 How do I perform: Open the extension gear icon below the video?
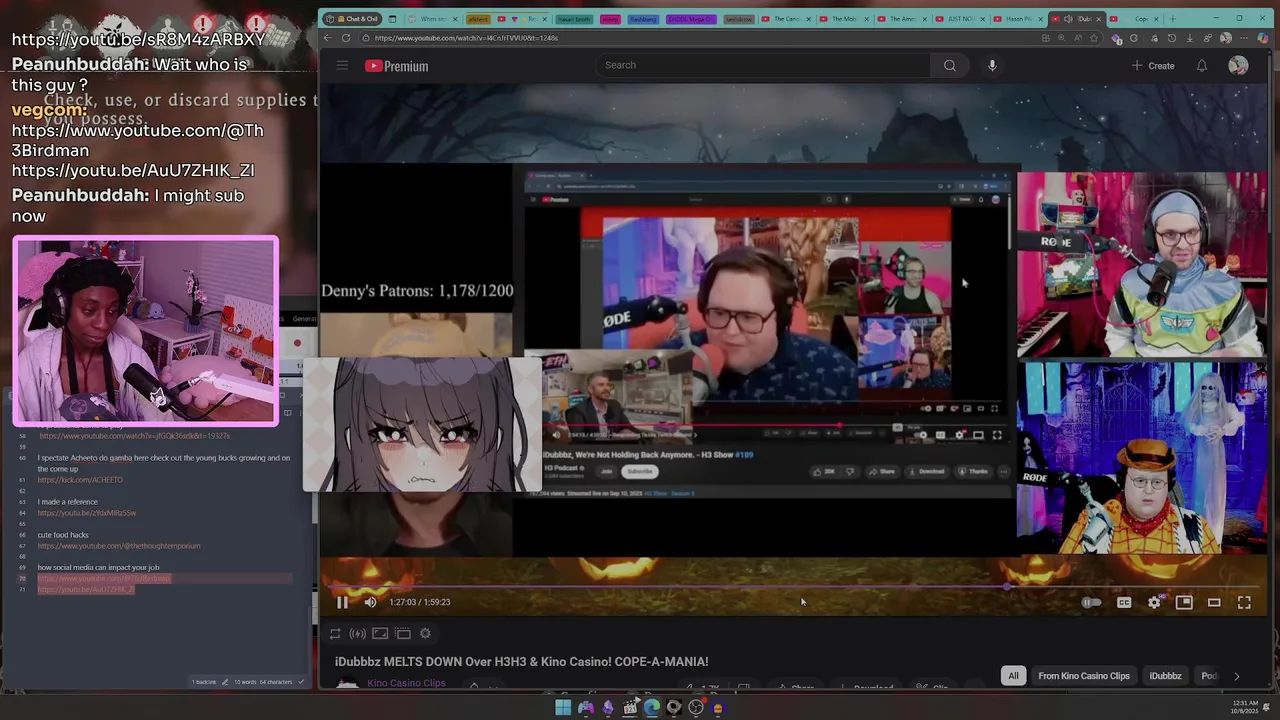(425, 633)
